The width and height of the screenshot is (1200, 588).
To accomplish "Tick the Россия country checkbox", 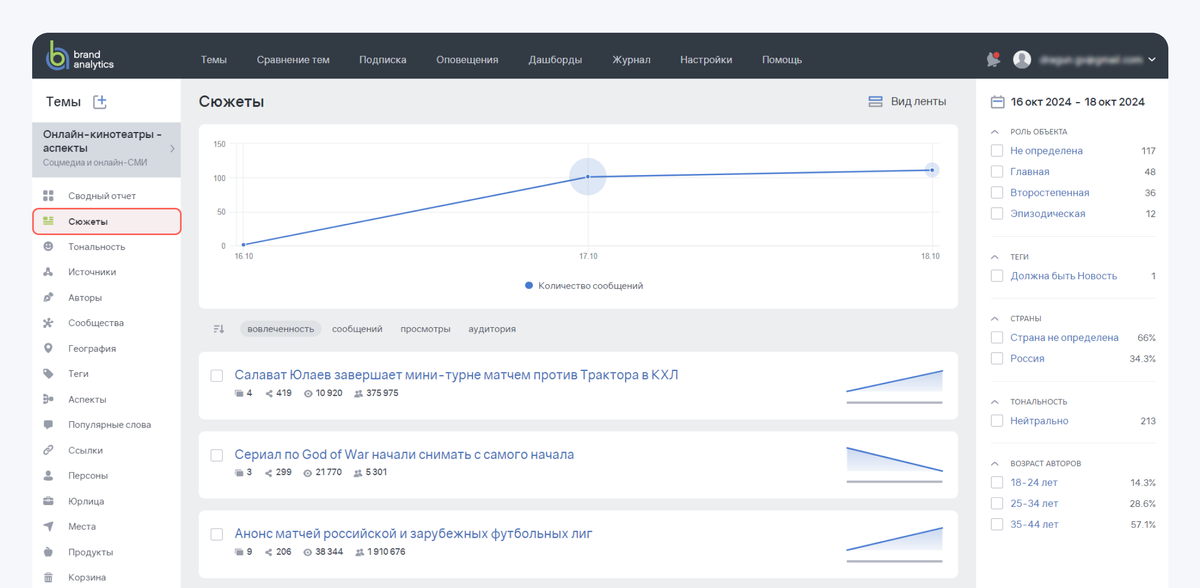I will click(997, 358).
